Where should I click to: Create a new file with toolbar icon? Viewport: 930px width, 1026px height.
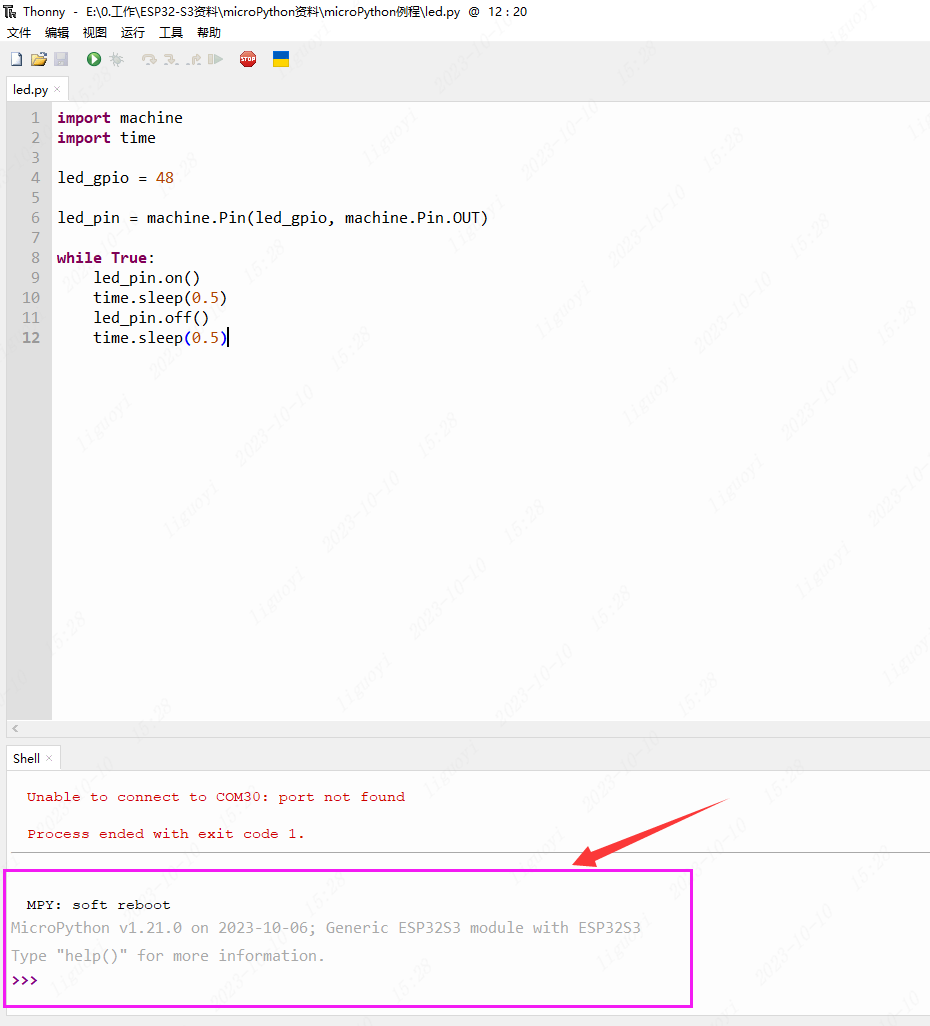click(x=16, y=60)
